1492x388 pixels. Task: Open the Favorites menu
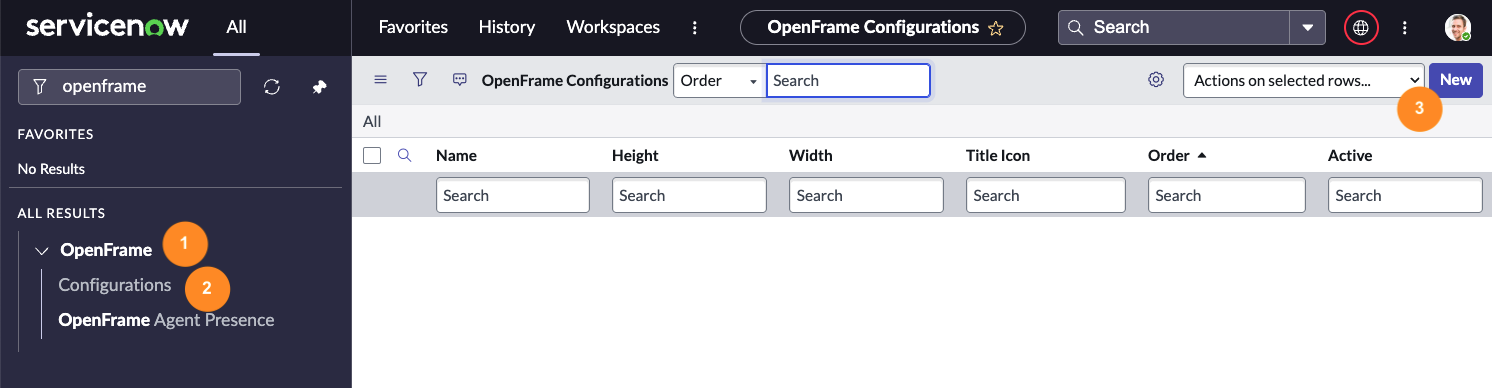coord(413,27)
